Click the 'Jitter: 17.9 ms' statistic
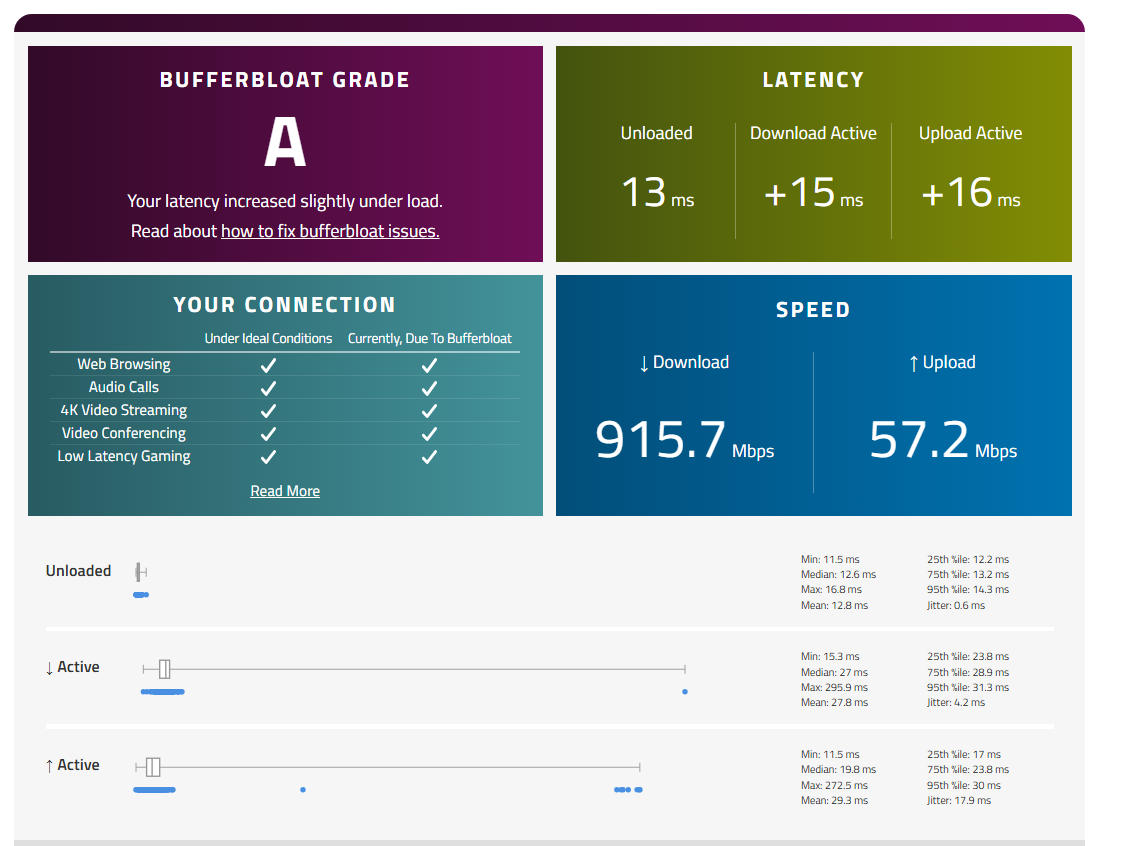1147x846 pixels. [x=959, y=801]
